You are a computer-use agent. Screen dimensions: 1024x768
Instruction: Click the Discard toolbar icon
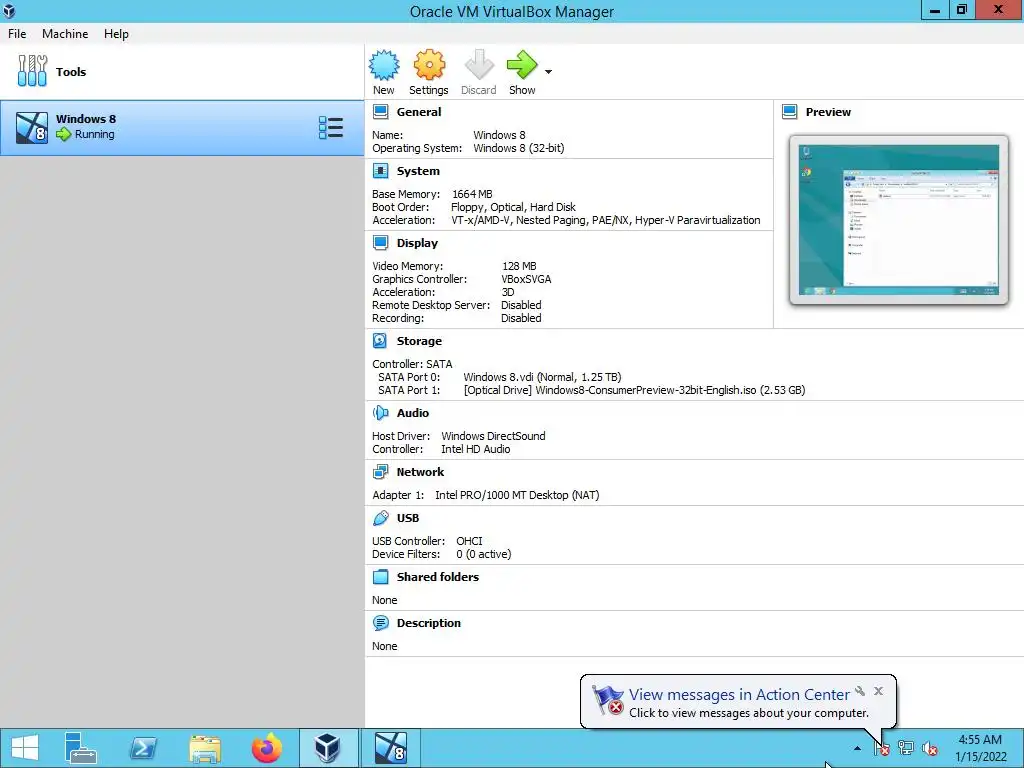click(479, 65)
